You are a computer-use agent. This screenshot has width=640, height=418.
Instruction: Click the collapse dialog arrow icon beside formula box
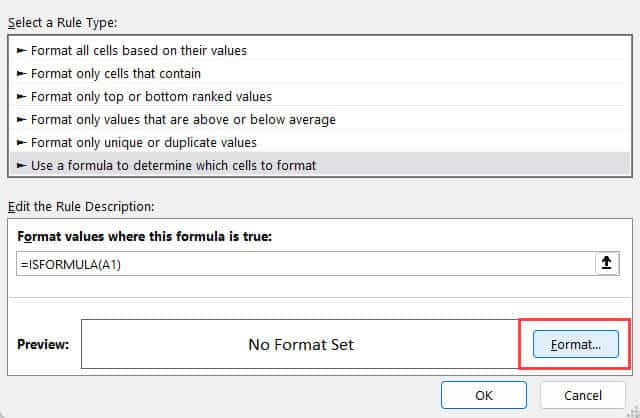pyautogui.click(x=604, y=263)
